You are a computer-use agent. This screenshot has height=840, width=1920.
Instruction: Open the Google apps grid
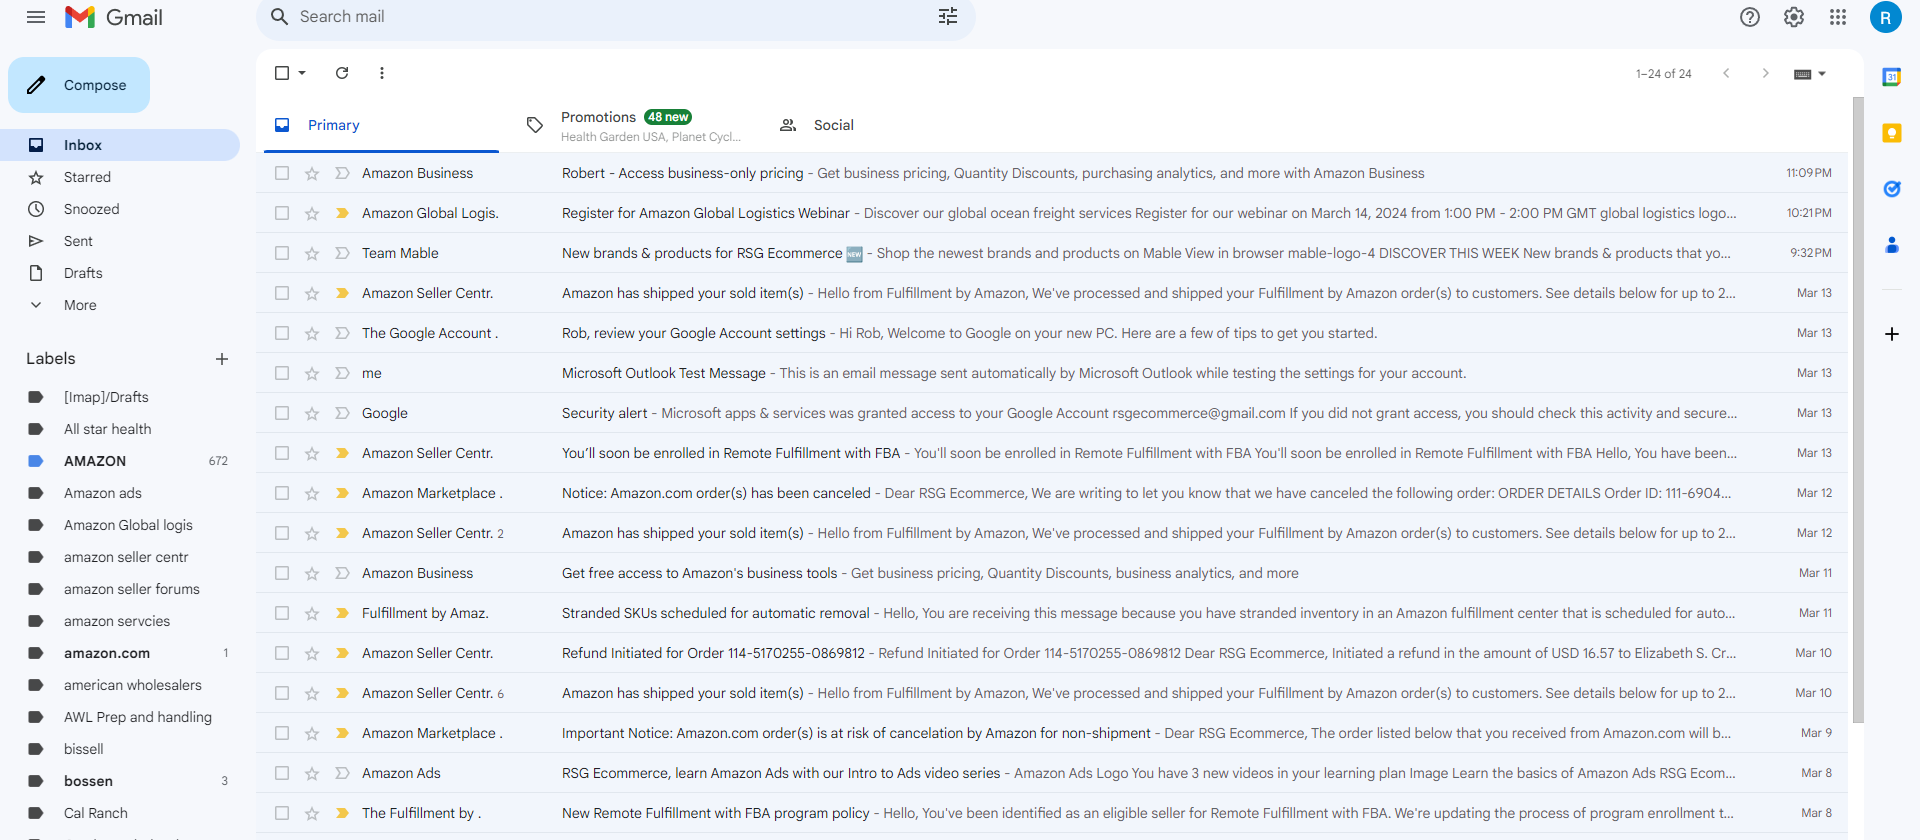tap(1838, 17)
